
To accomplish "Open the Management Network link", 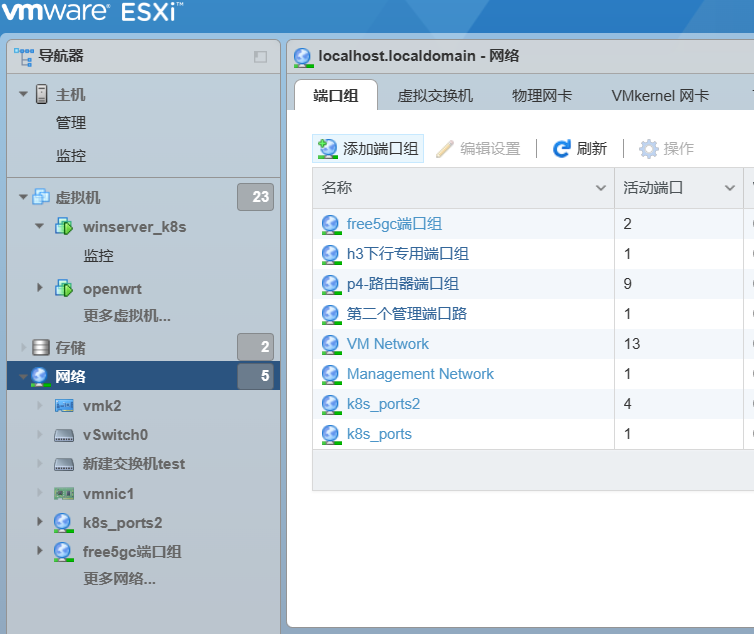I will [x=420, y=374].
